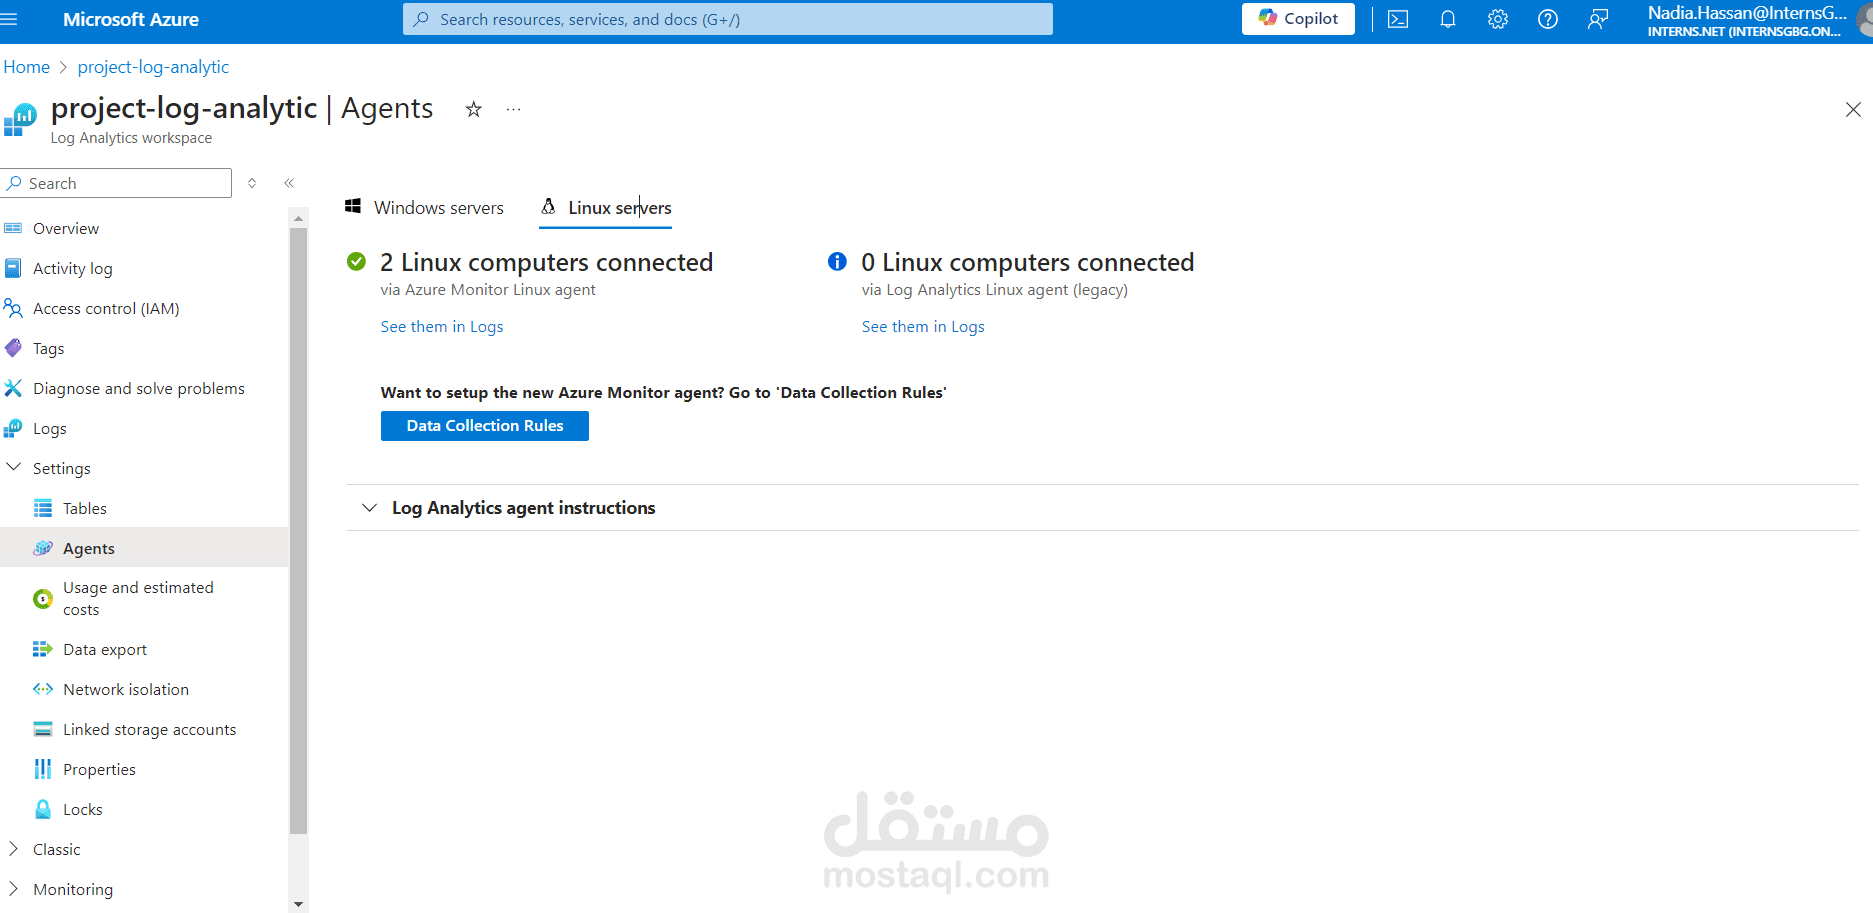
Task: Click the blue info icon by legacy agent
Action: pyautogui.click(x=837, y=262)
